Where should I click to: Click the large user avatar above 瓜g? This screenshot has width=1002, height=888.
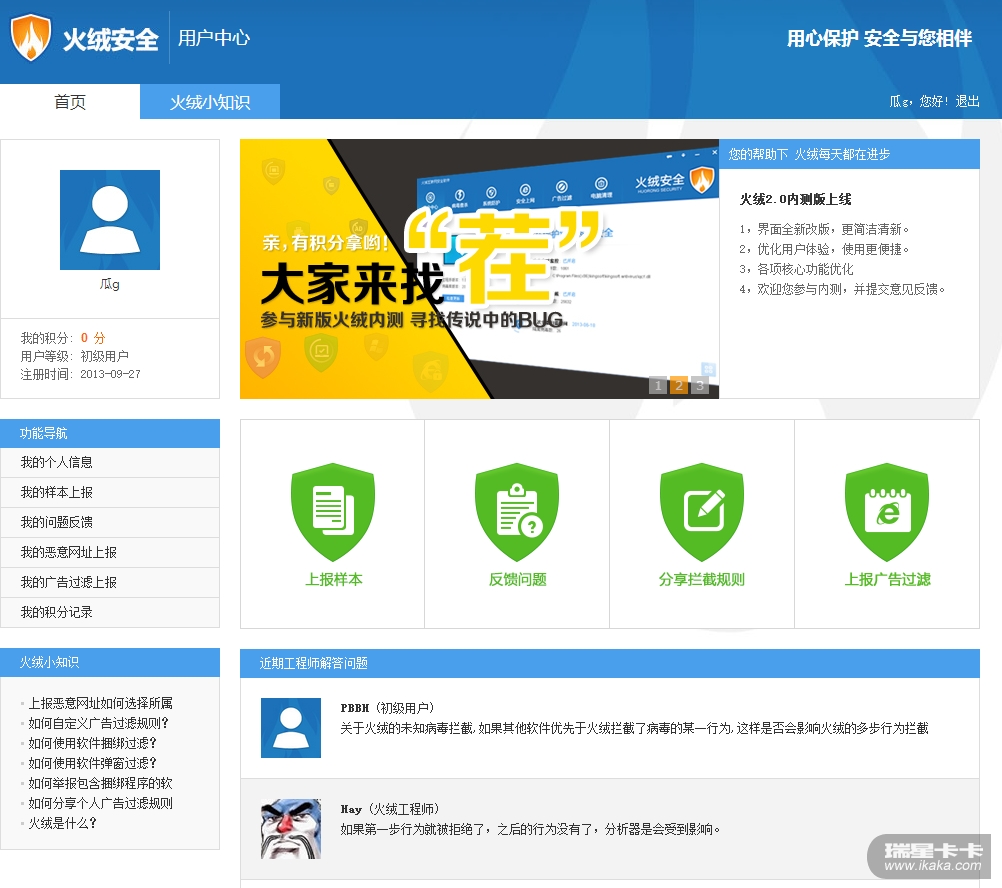[x=110, y=220]
